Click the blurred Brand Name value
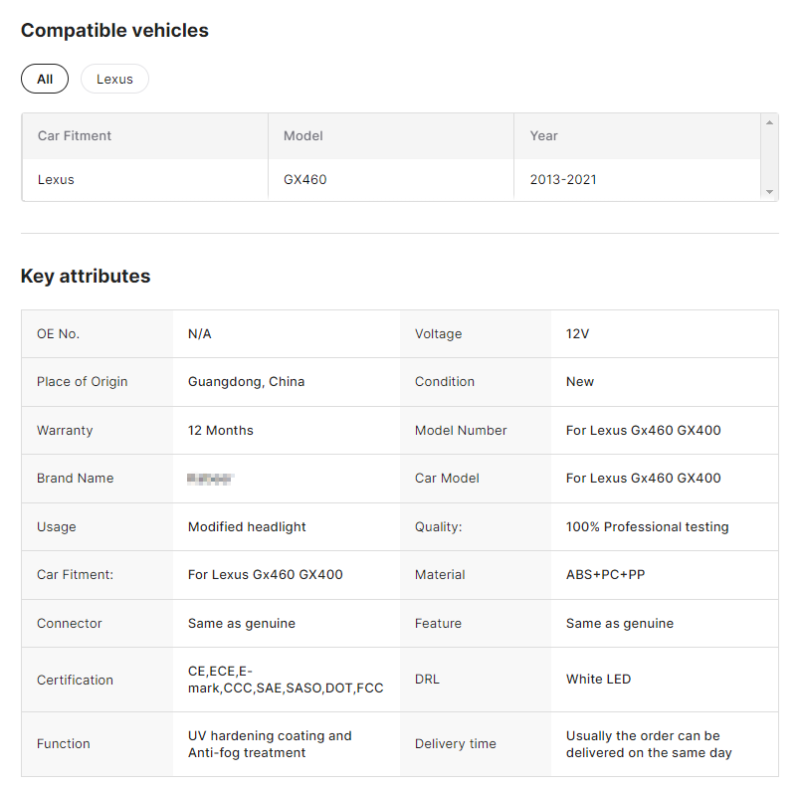The height and width of the screenshot is (787, 800). click(210, 478)
